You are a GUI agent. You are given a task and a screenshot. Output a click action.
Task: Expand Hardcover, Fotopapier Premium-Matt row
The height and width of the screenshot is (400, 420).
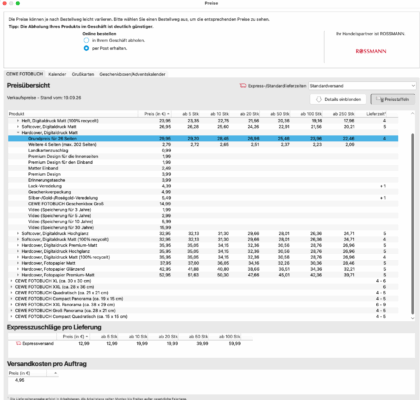18,275
